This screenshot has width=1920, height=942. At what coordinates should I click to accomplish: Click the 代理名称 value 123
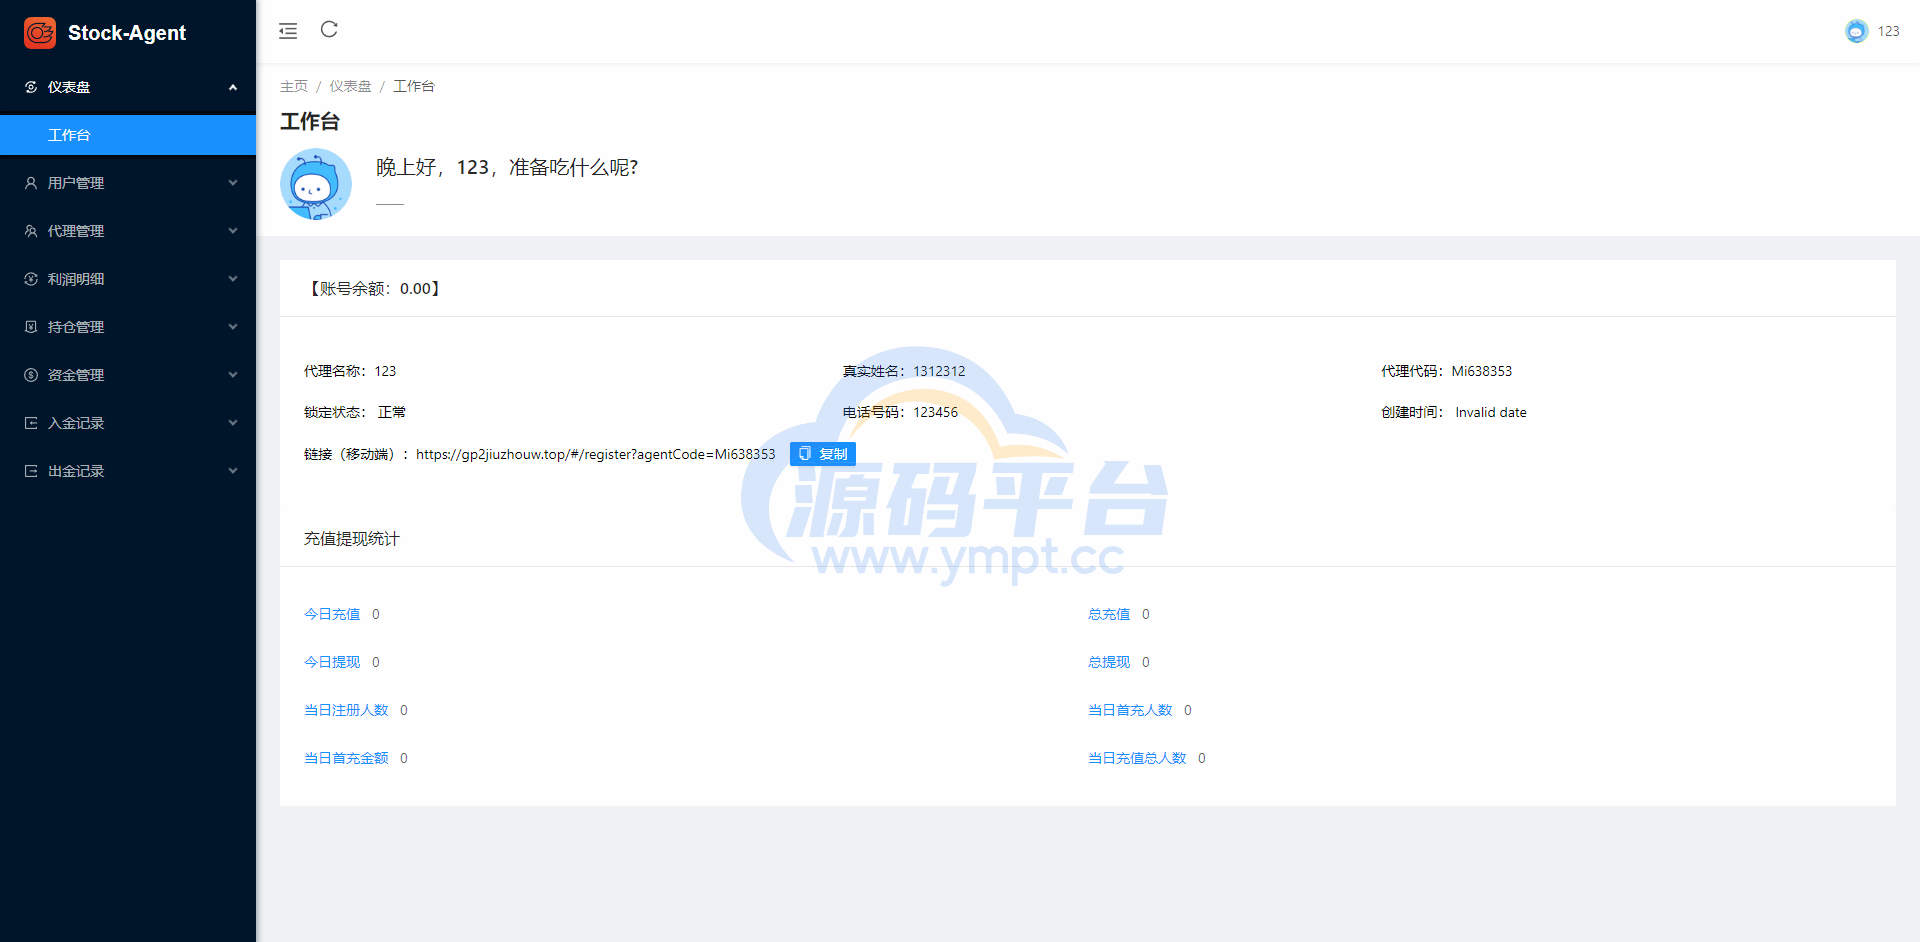(385, 371)
